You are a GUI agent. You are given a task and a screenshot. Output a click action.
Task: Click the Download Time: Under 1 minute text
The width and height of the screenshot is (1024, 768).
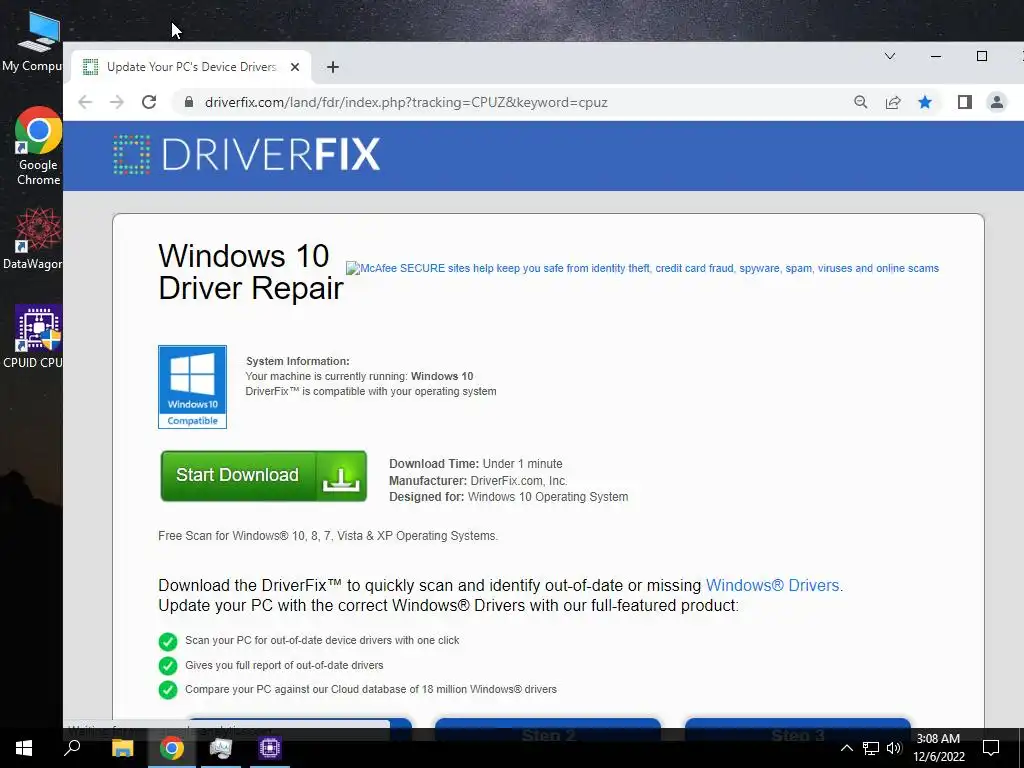tap(475, 464)
